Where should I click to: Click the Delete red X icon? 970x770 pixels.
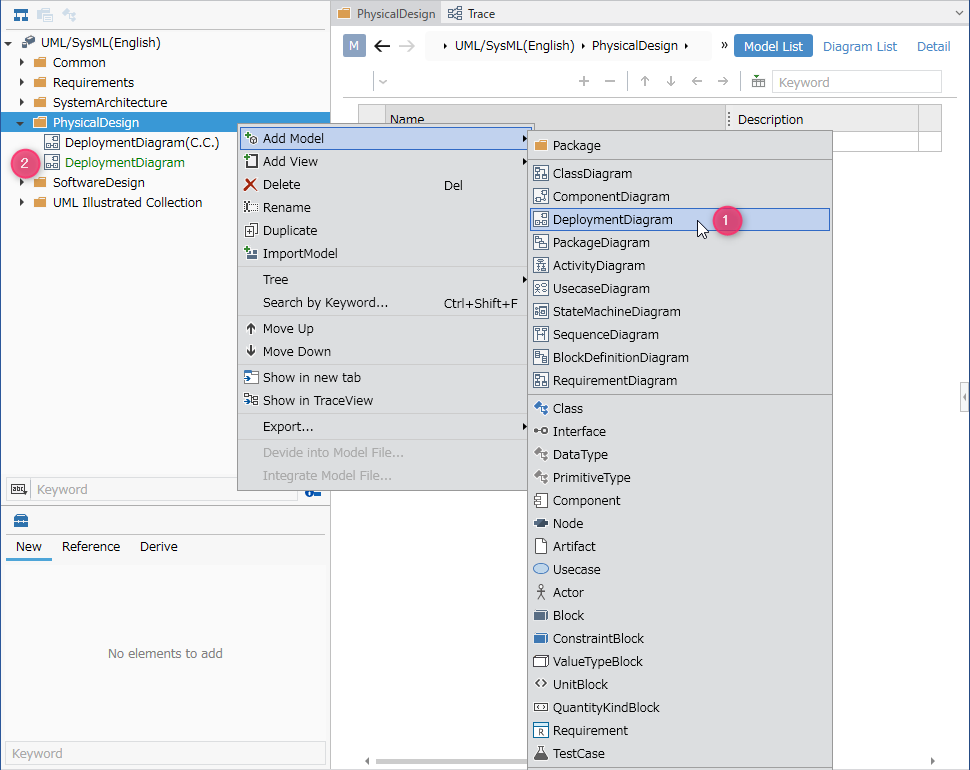(x=251, y=184)
